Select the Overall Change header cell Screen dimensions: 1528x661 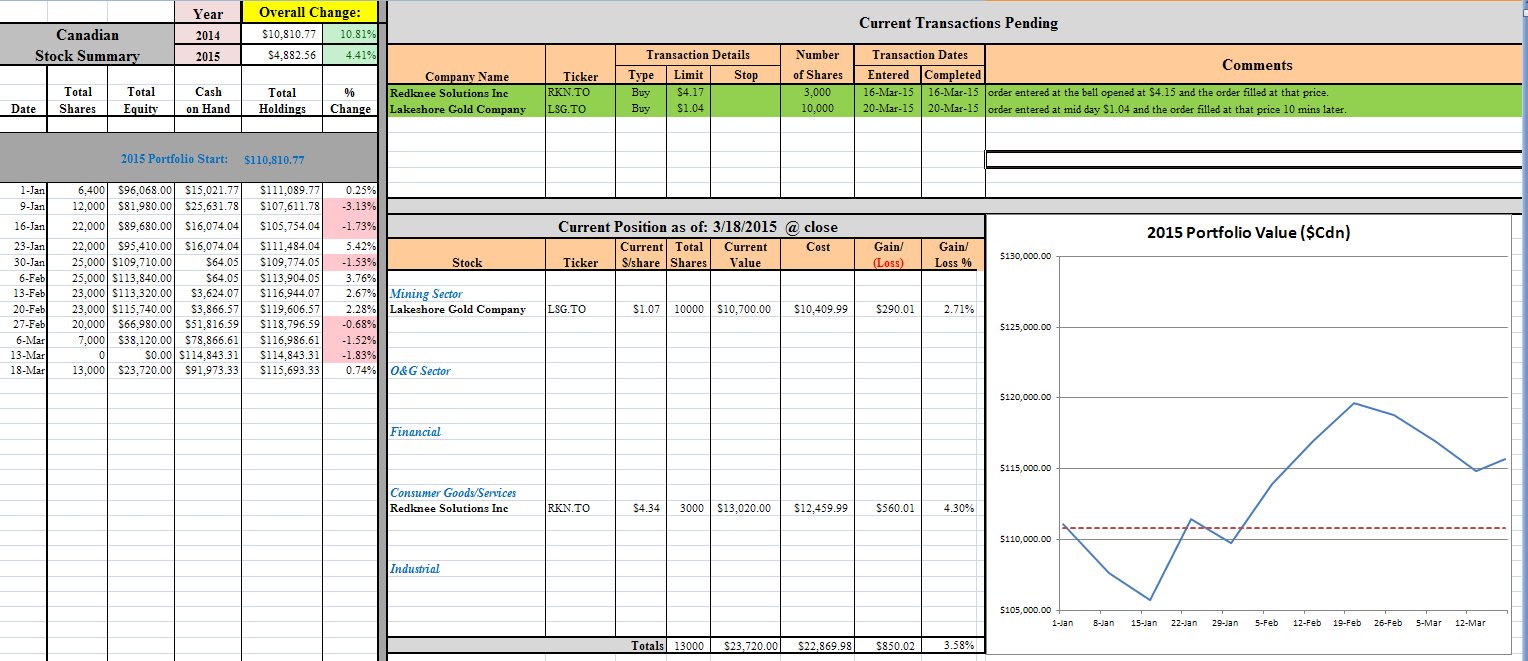tap(310, 12)
